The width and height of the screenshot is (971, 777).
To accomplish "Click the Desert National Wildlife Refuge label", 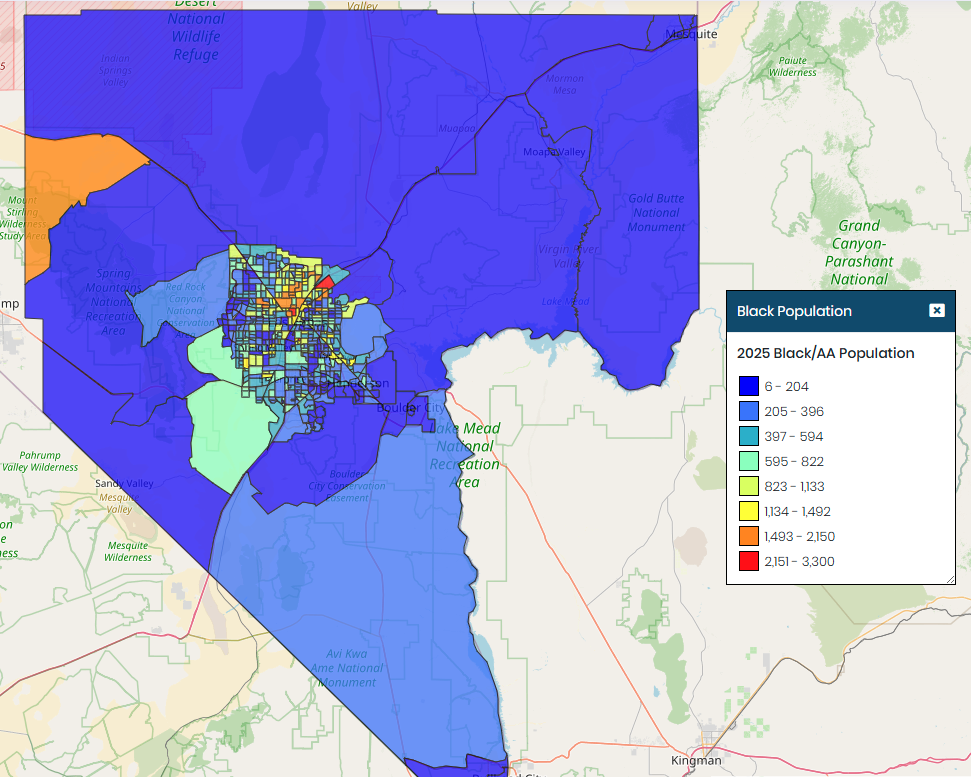I will tap(196, 30).
